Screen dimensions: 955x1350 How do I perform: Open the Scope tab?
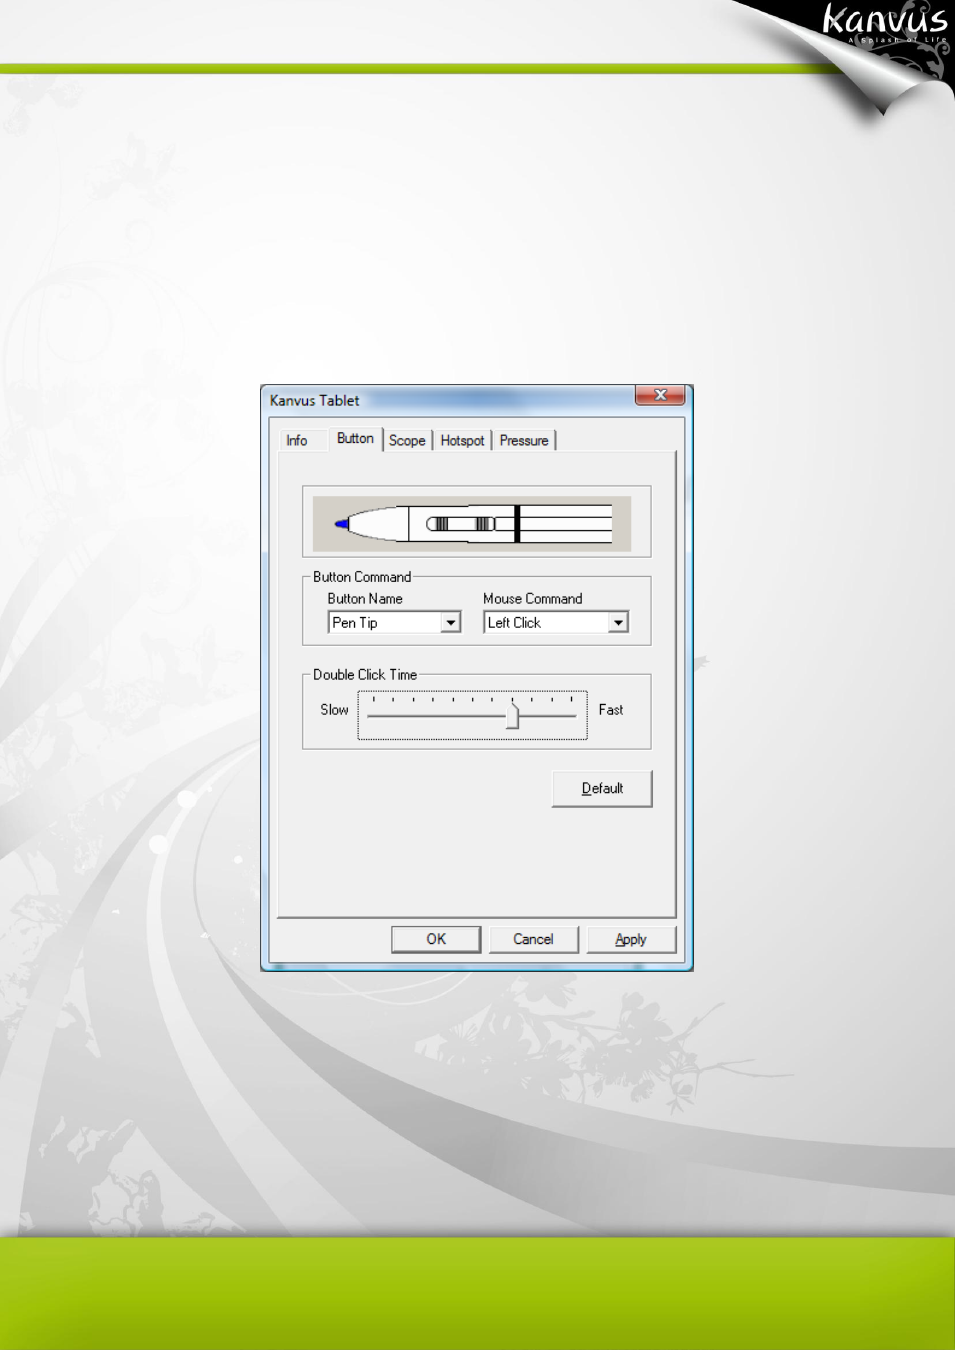point(407,441)
